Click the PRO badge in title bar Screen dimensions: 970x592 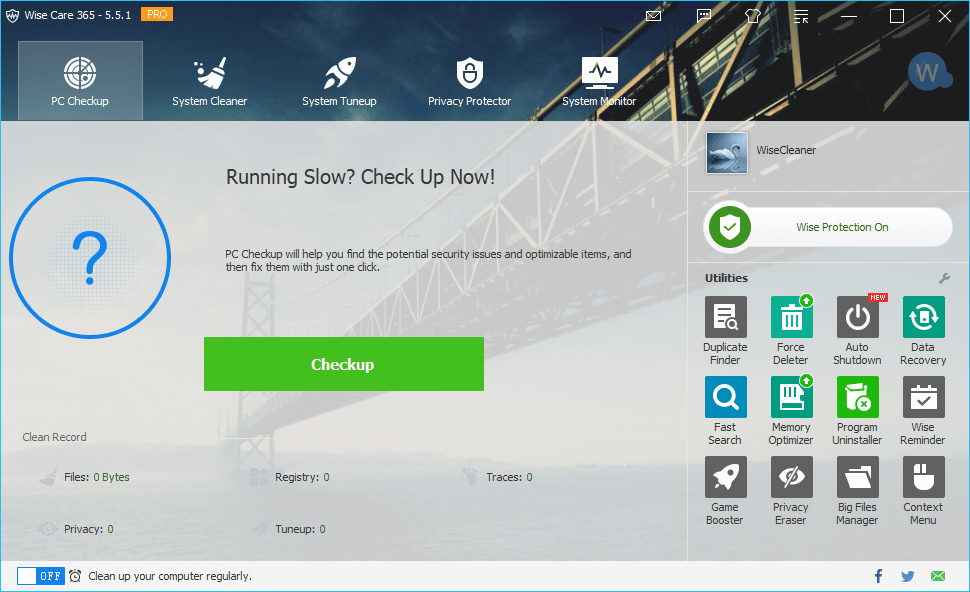[x=157, y=14]
